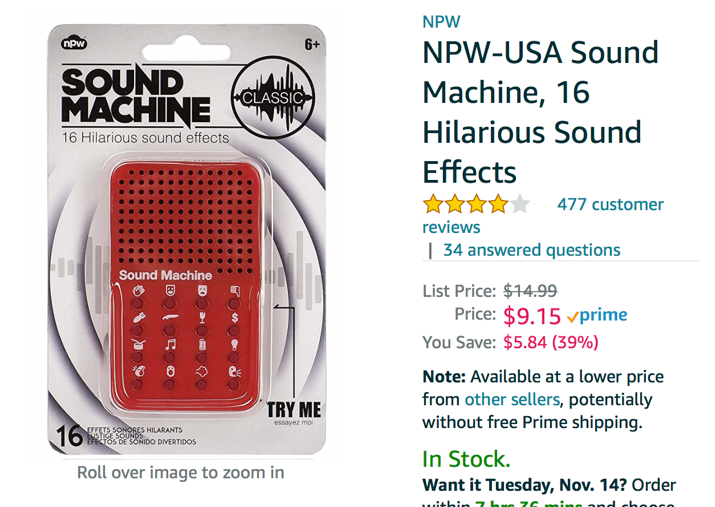Open the 477 customer reviews link

(x=609, y=205)
